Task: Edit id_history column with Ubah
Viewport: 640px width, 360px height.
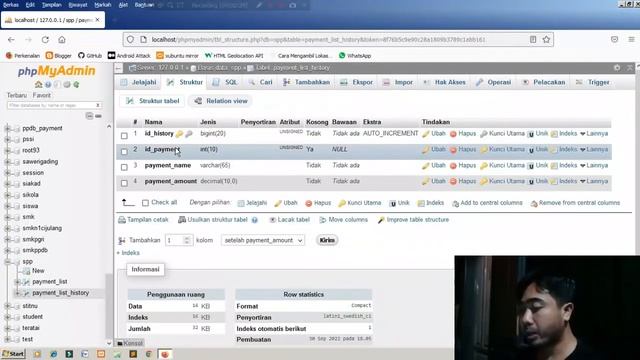Action: click(x=434, y=133)
